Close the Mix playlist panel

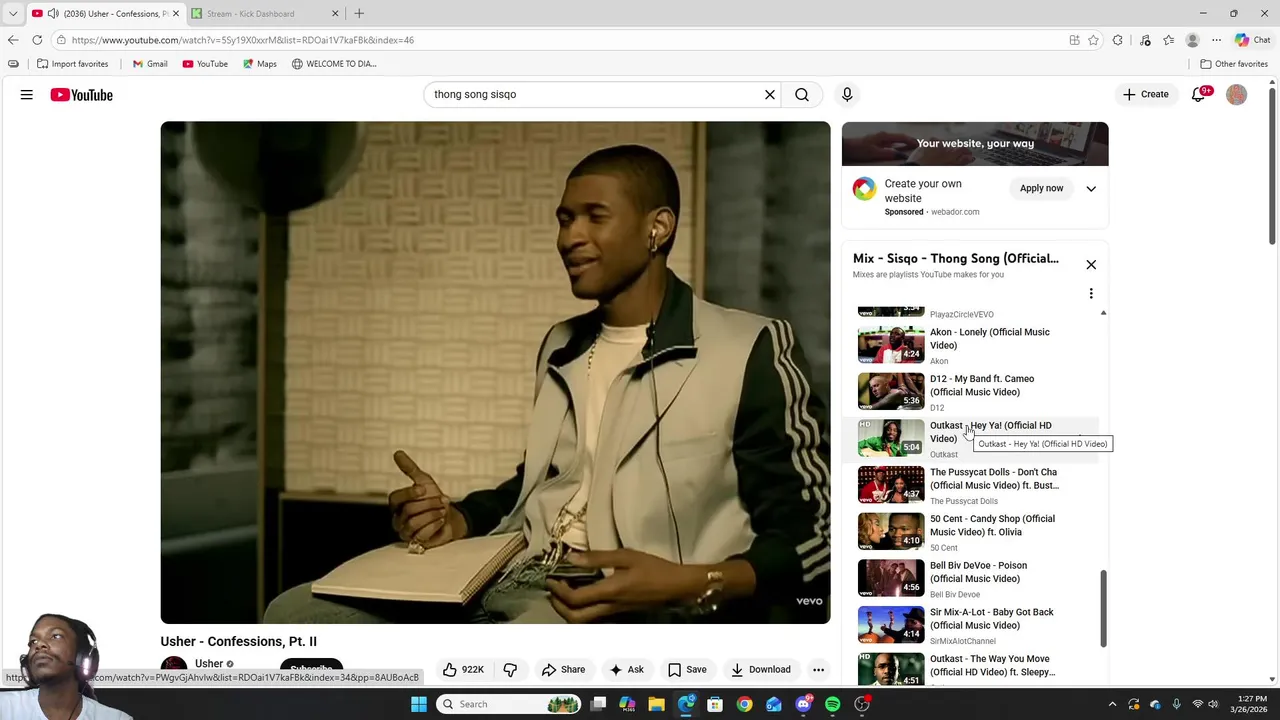pyautogui.click(x=1091, y=265)
